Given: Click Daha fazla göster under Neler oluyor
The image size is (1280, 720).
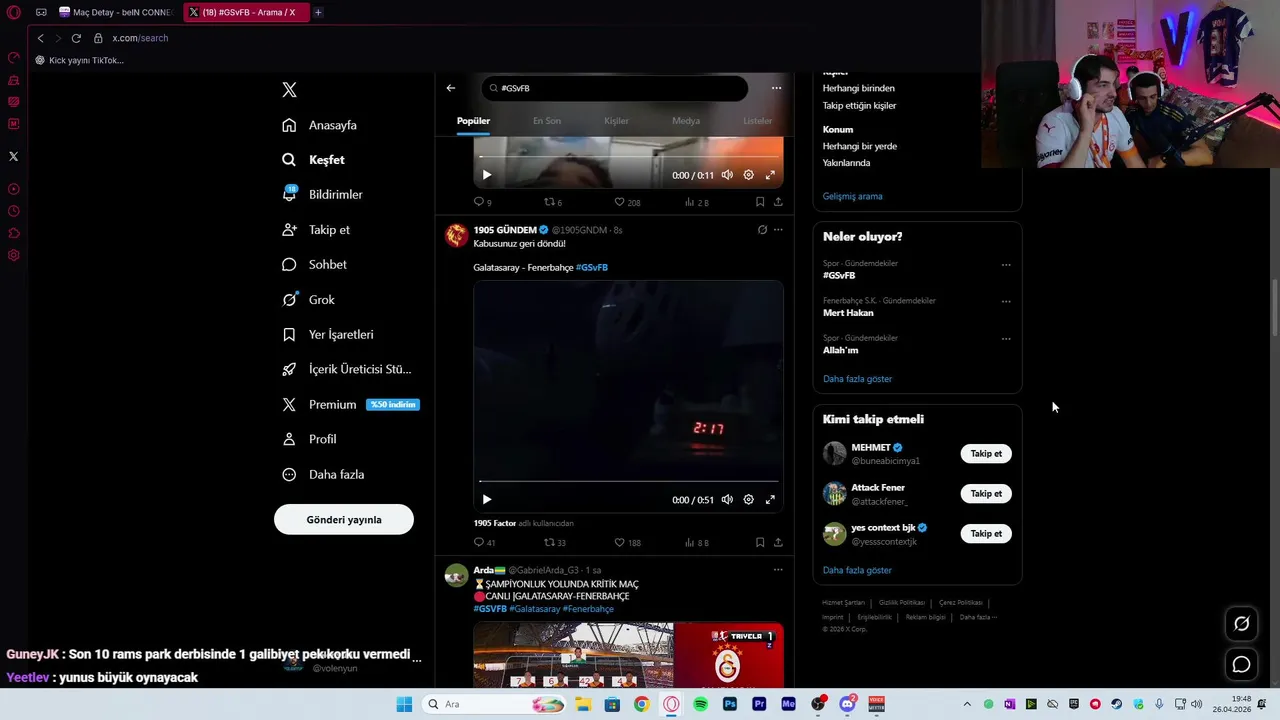Looking at the screenshot, I should tap(857, 379).
